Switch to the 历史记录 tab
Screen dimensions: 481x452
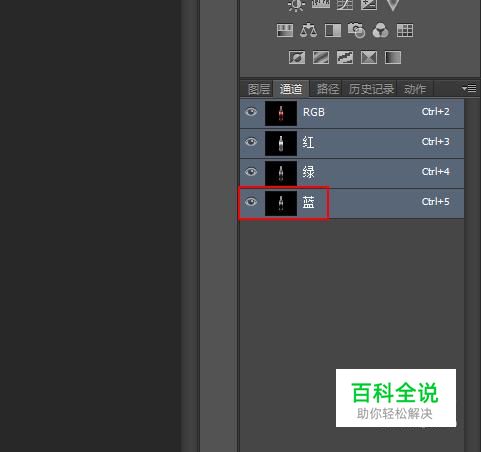point(371,89)
